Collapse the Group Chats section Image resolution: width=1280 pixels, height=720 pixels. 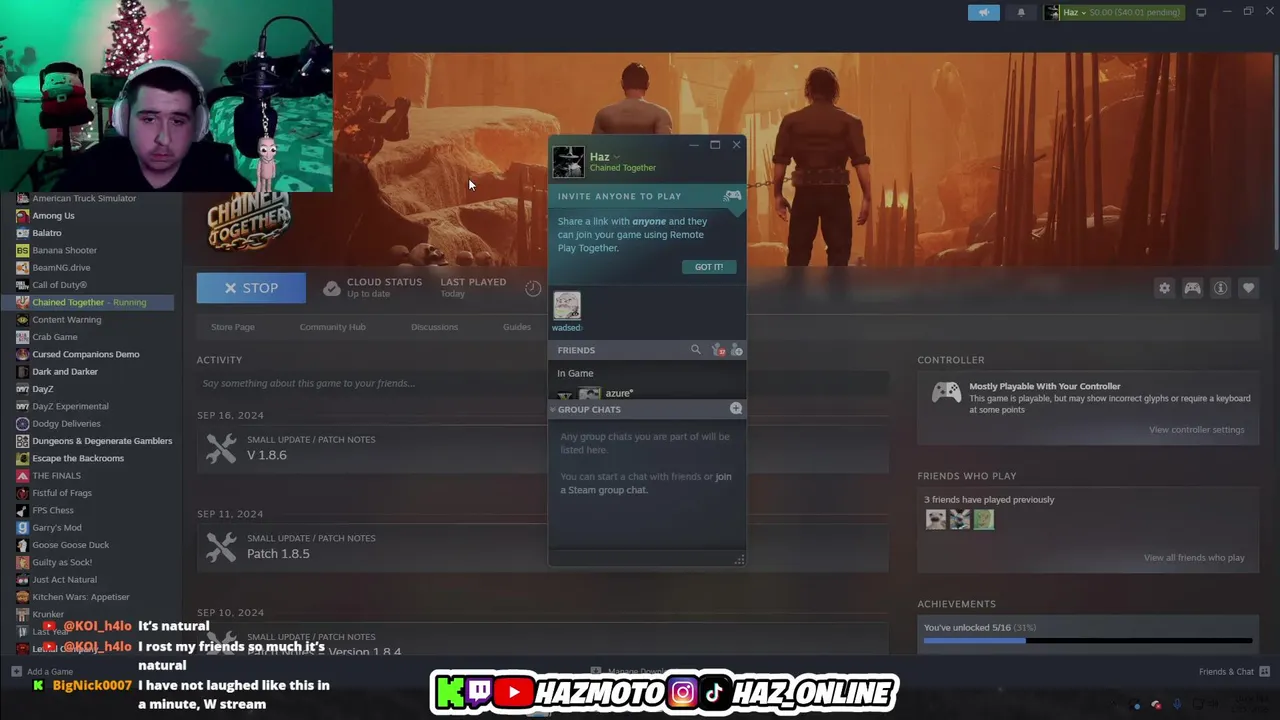553,409
